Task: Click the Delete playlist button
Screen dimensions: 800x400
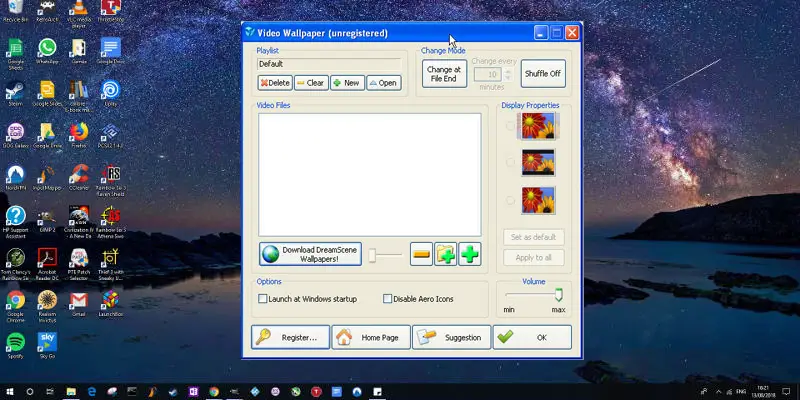Action: (275, 83)
